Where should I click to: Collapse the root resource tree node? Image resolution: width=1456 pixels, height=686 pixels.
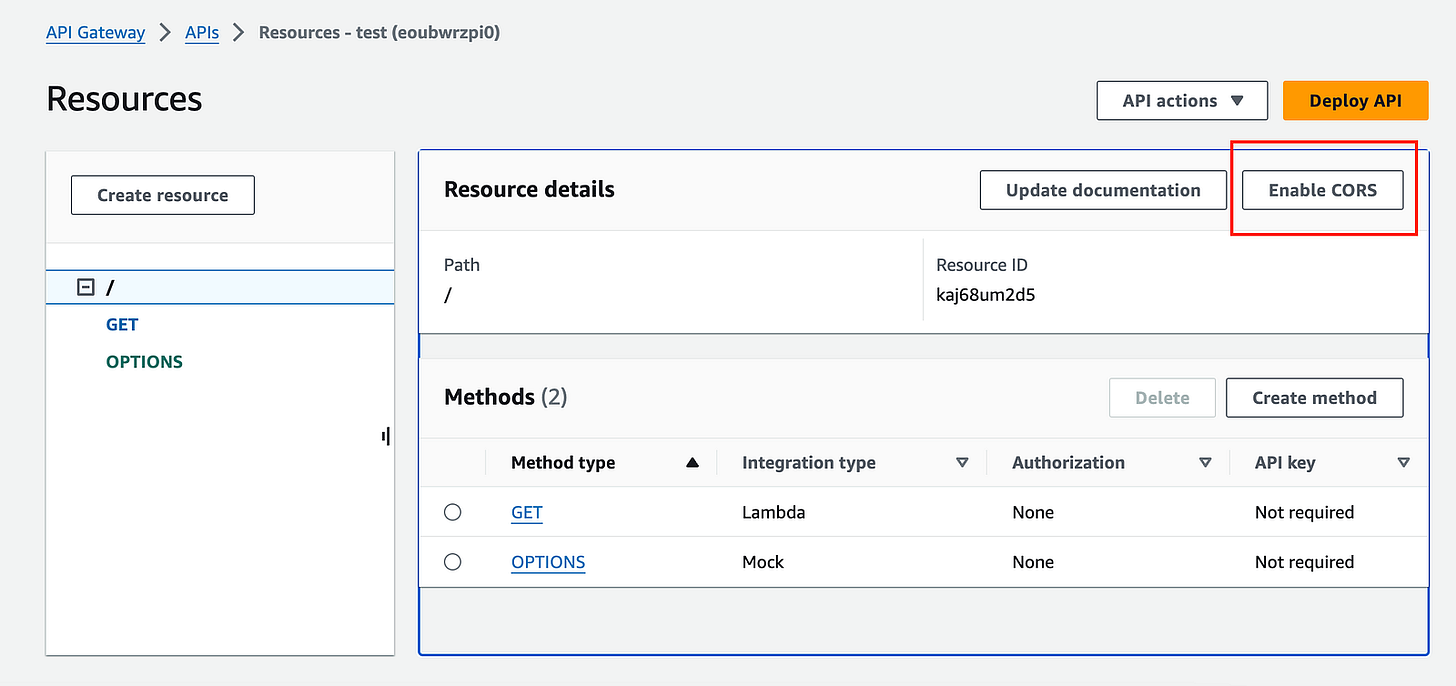[86, 288]
